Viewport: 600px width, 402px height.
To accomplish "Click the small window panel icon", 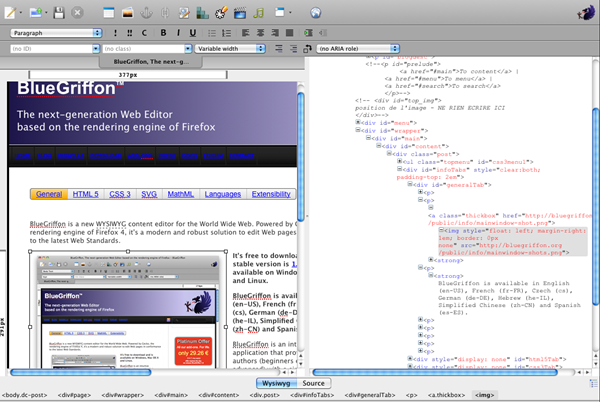I will pyautogui.click(x=280, y=13).
